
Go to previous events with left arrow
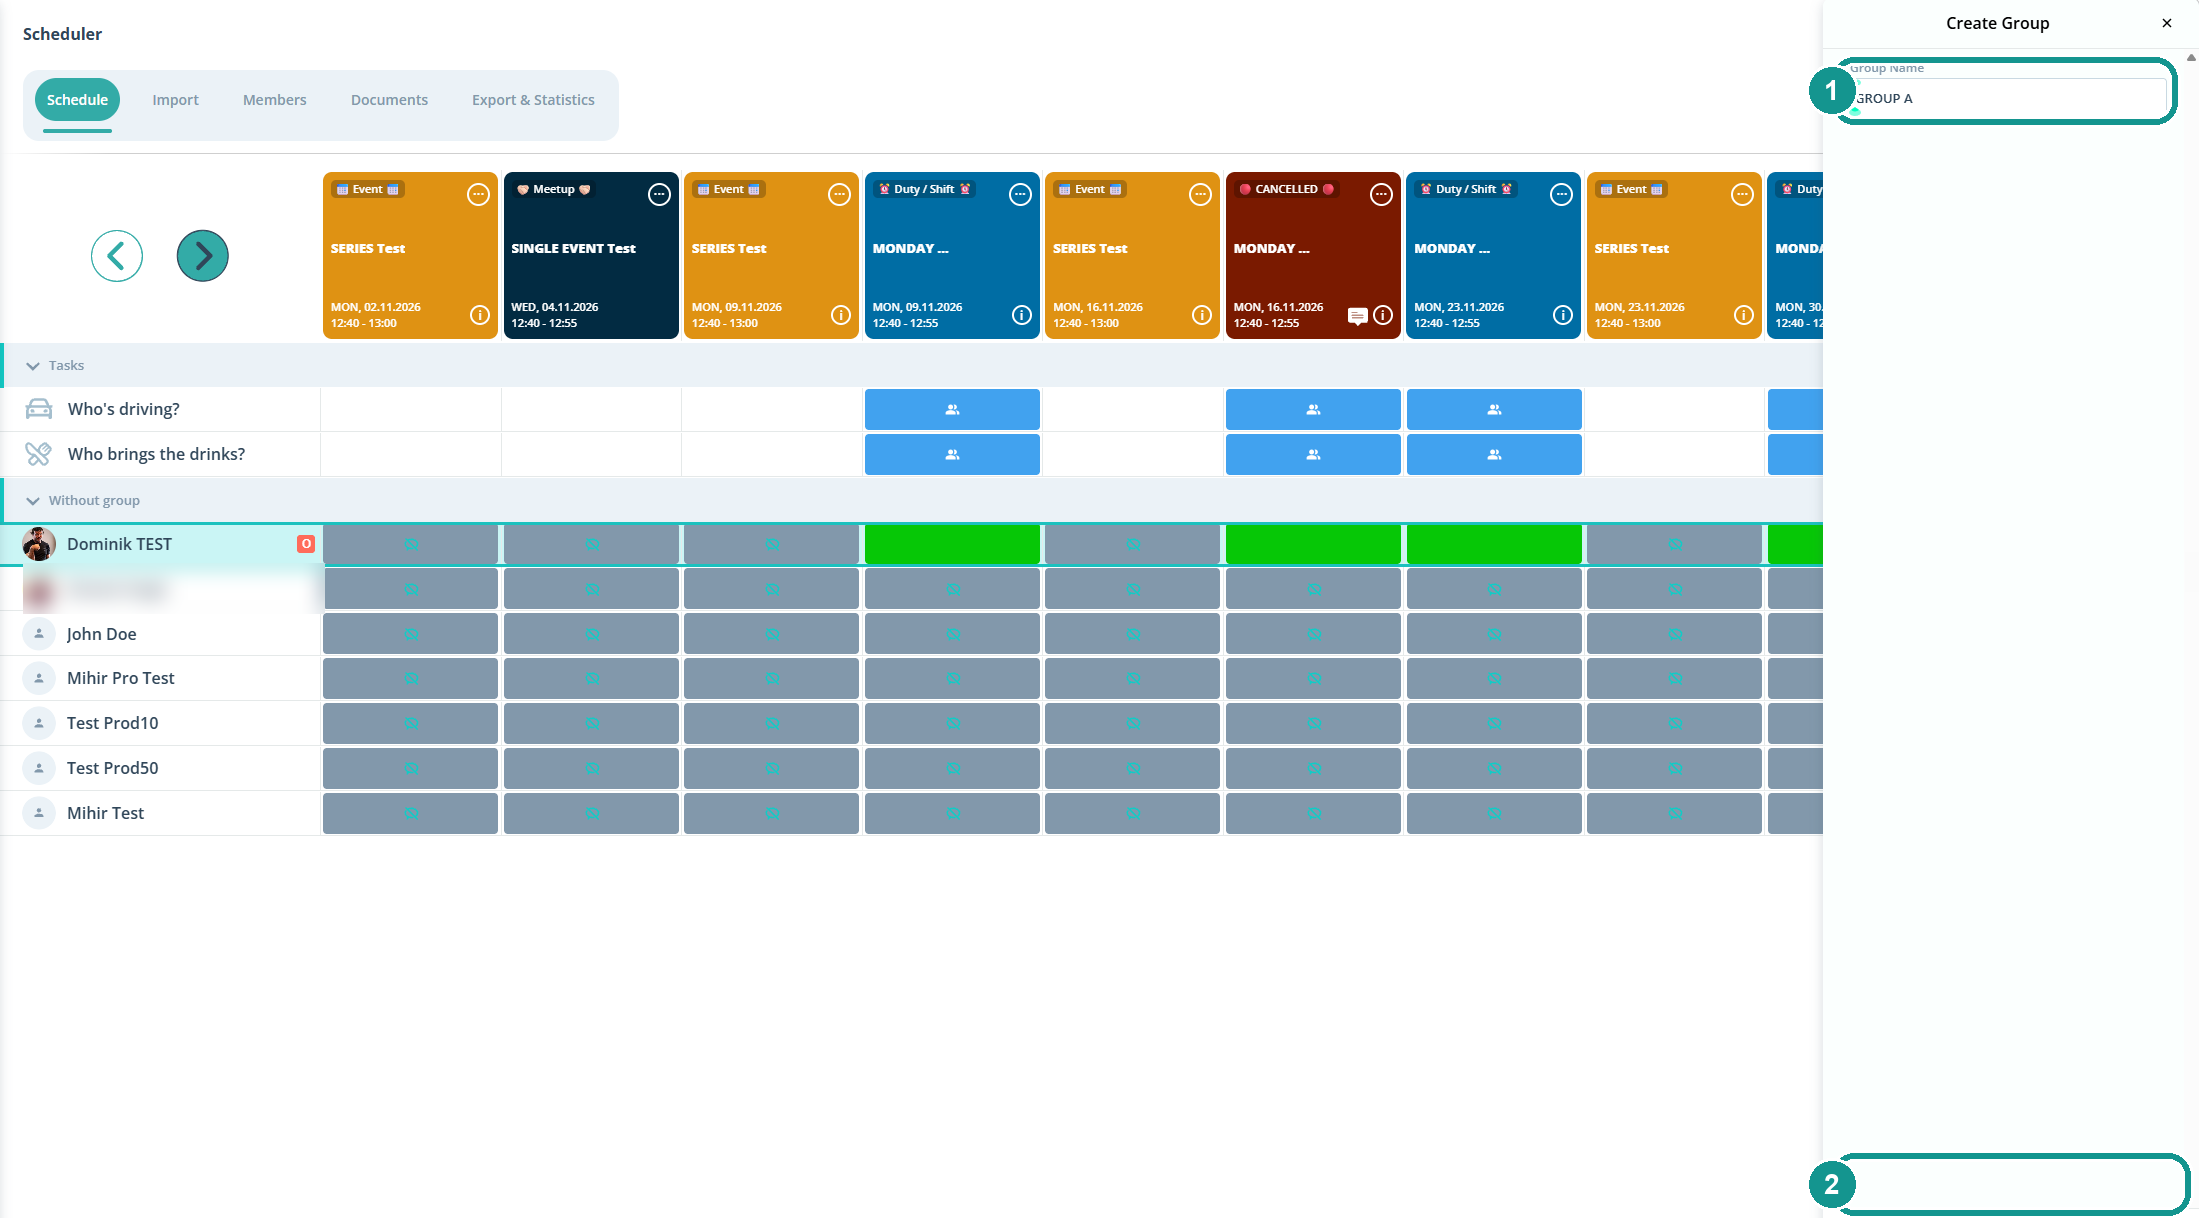click(117, 256)
